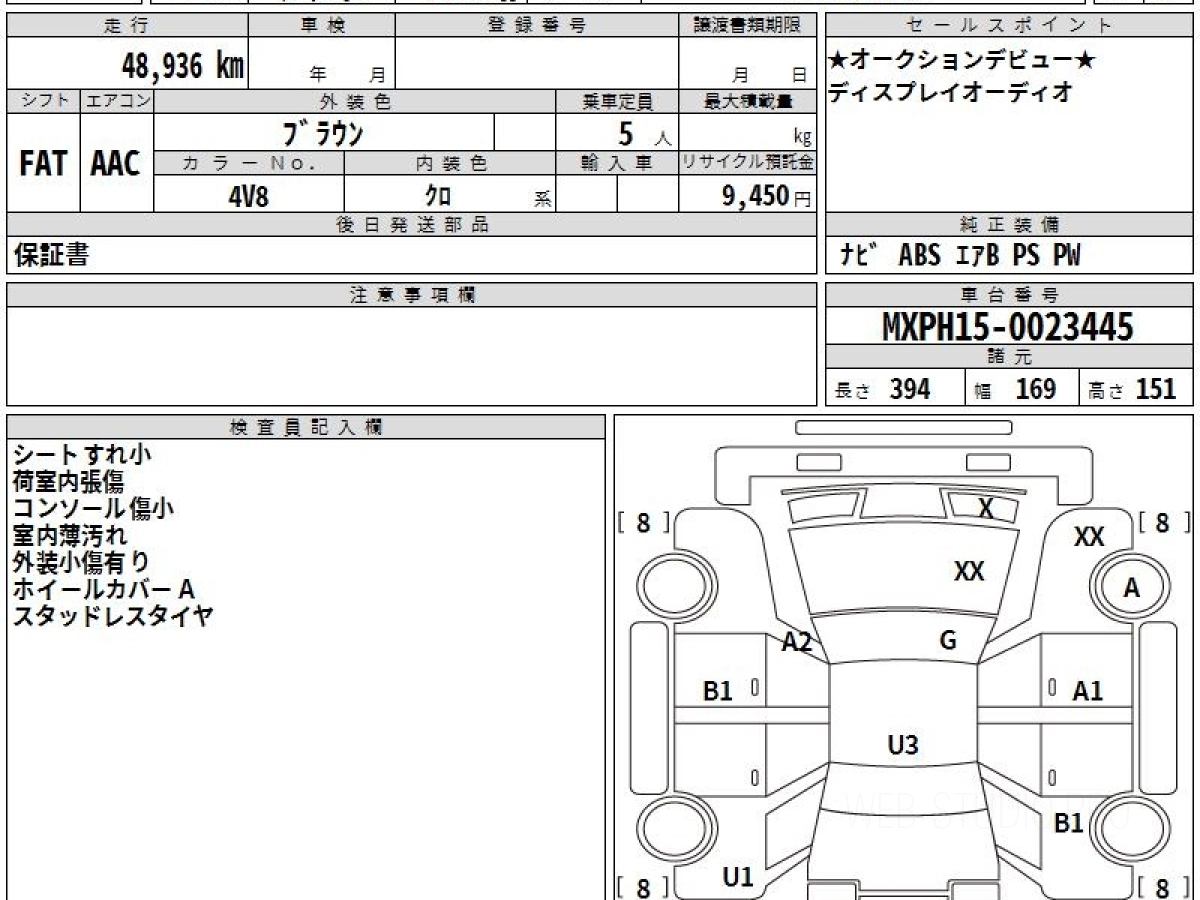The height and width of the screenshot is (900, 1200).
Task: Click the リサイクル預託金 header
Action: pyautogui.click(x=748, y=163)
